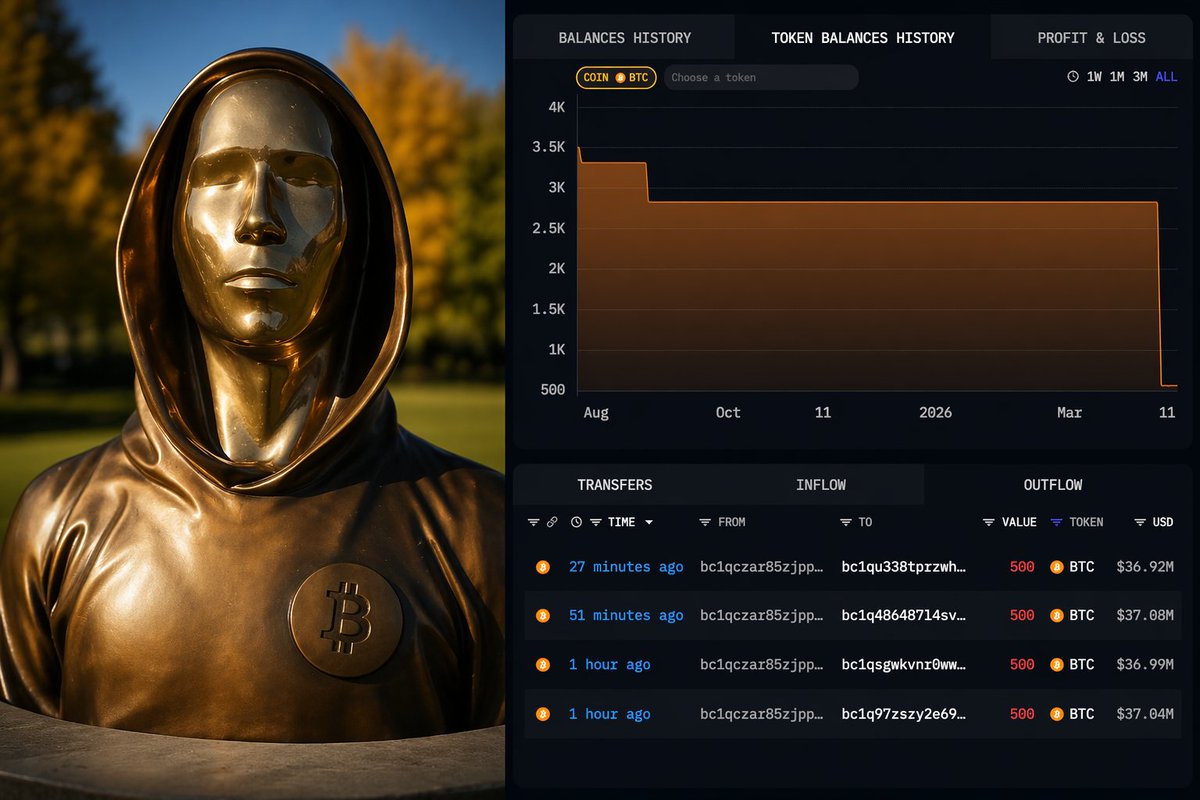Click the Mar label on chart axis
Screen dimensions: 1200x800
pyautogui.click(x=1069, y=413)
